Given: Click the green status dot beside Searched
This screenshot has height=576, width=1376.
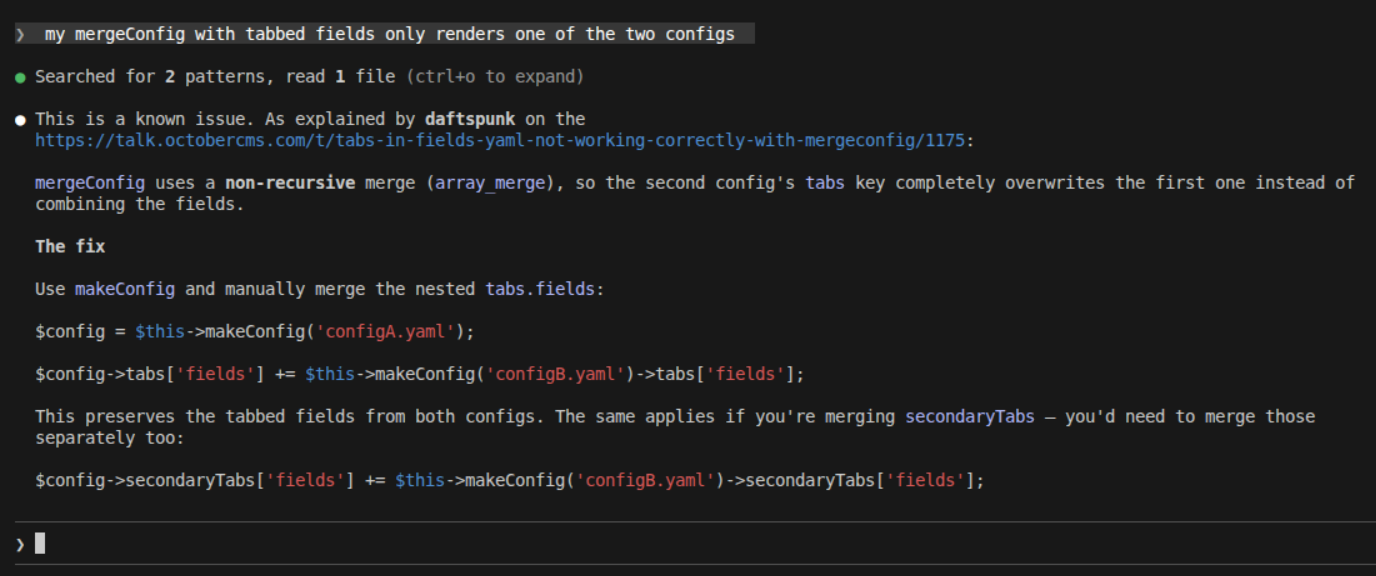Looking at the screenshot, I should (20, 78).
